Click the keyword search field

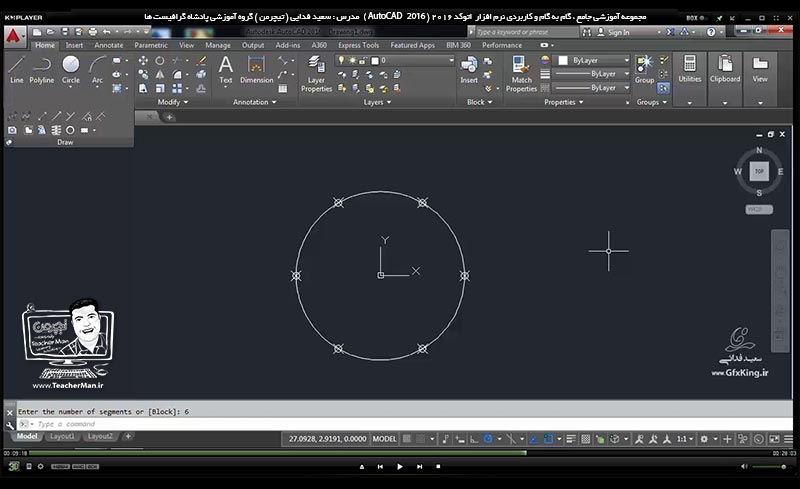pos(527,32)
